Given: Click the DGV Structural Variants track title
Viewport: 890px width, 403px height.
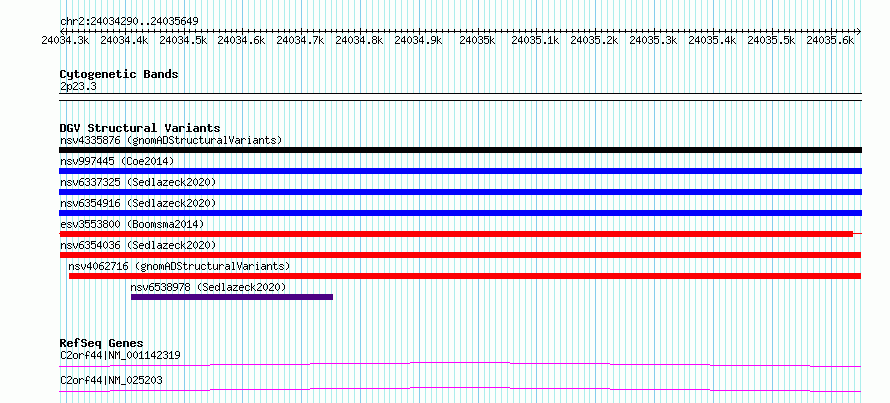Looking at the screenshot, I should point(140,128).
